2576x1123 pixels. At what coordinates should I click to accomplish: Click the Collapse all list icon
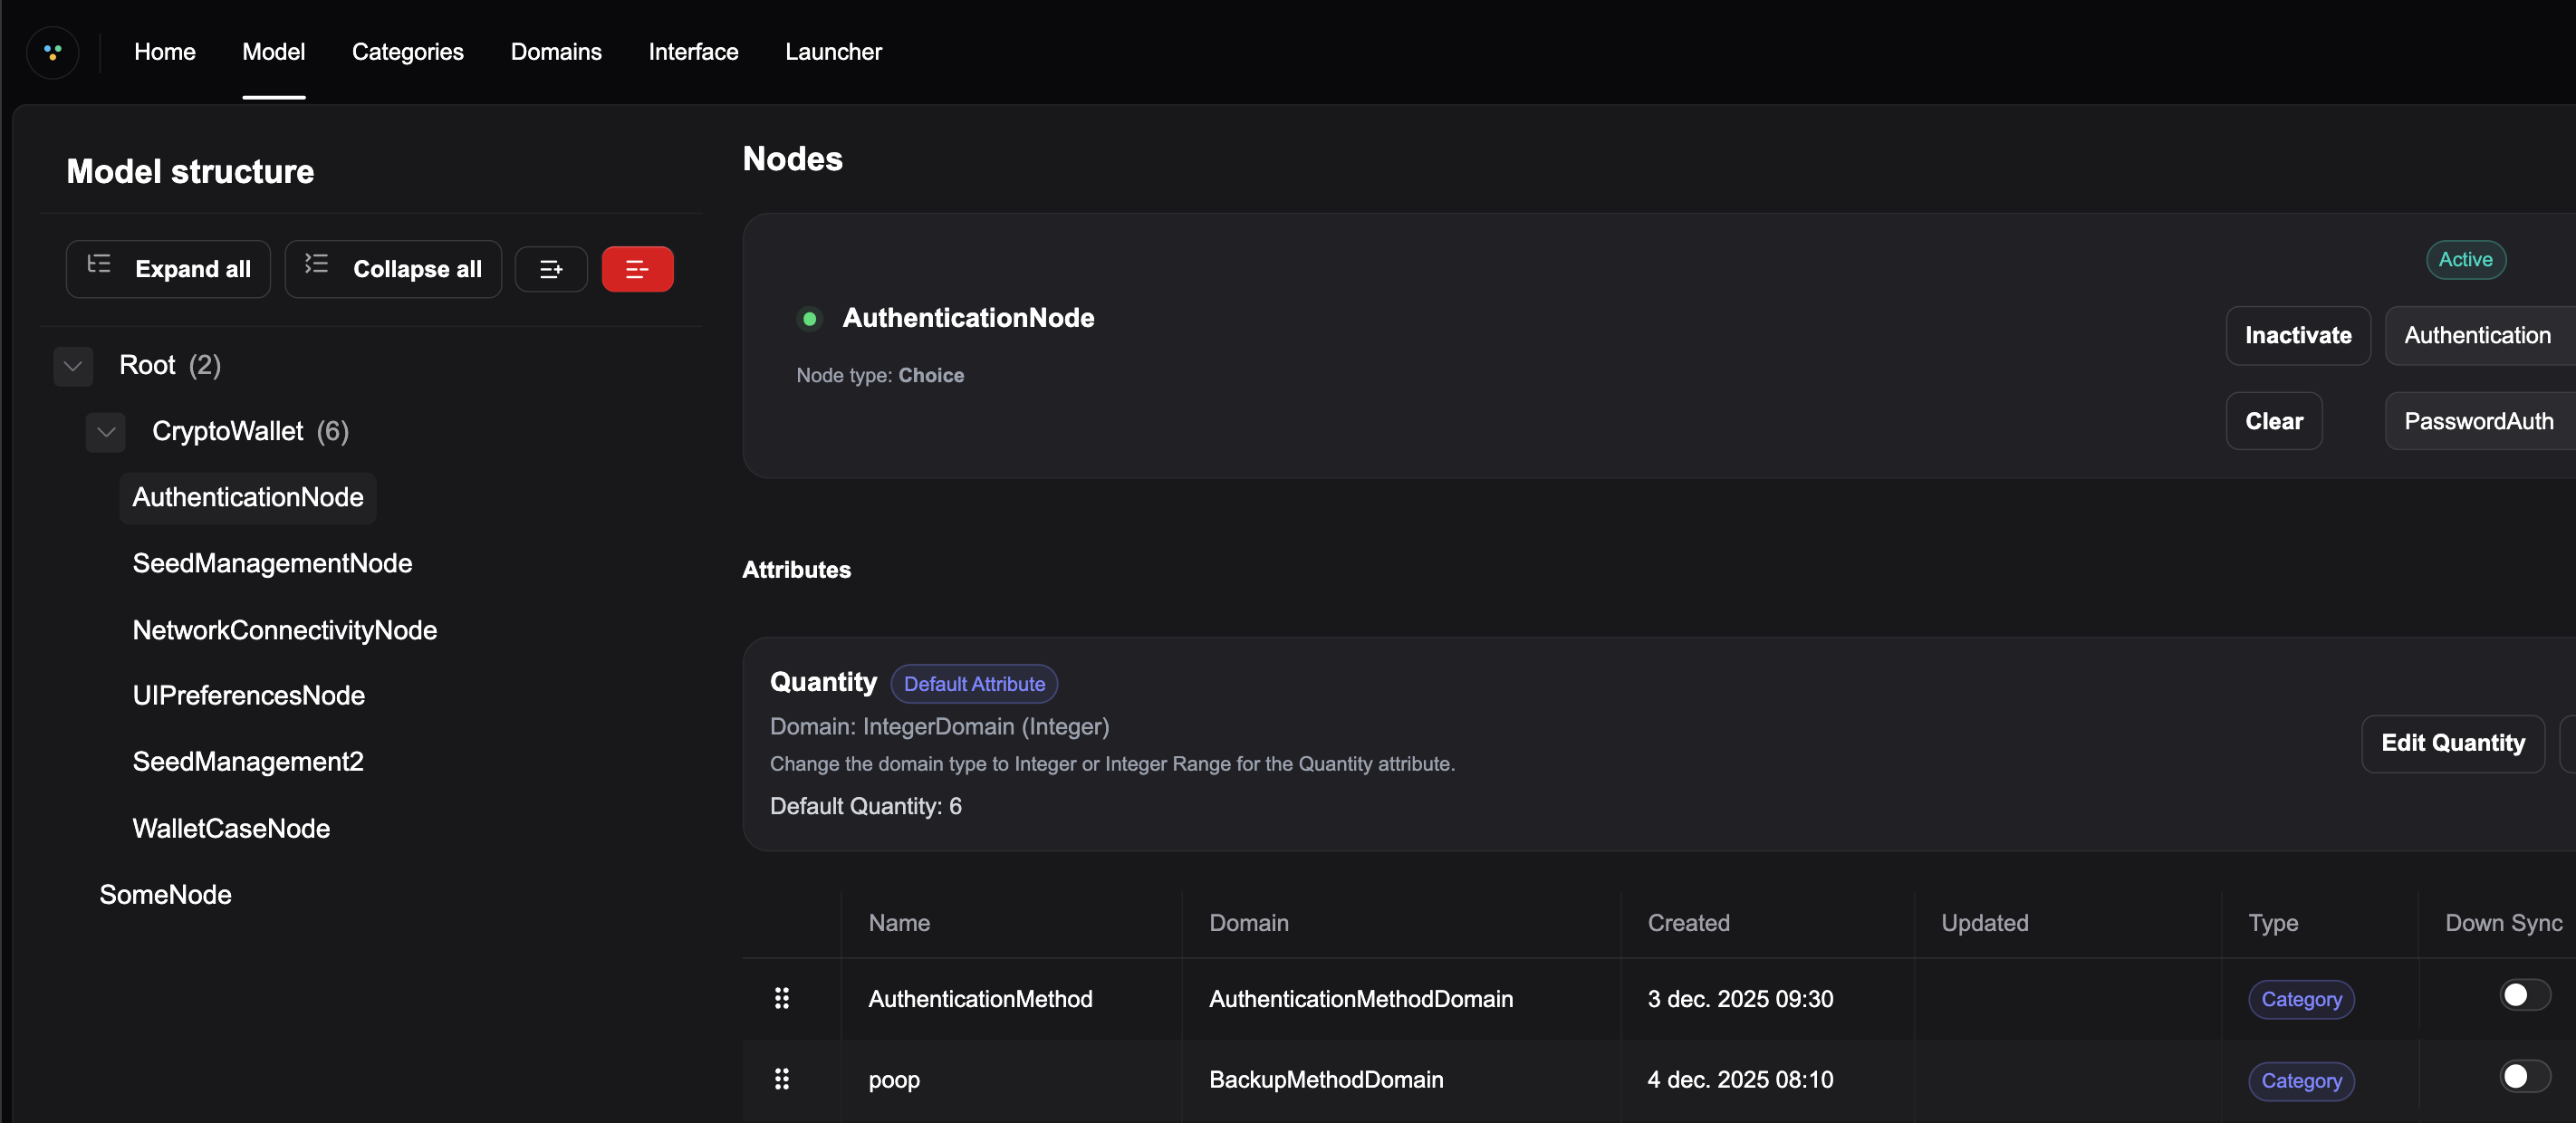point(316,264)
